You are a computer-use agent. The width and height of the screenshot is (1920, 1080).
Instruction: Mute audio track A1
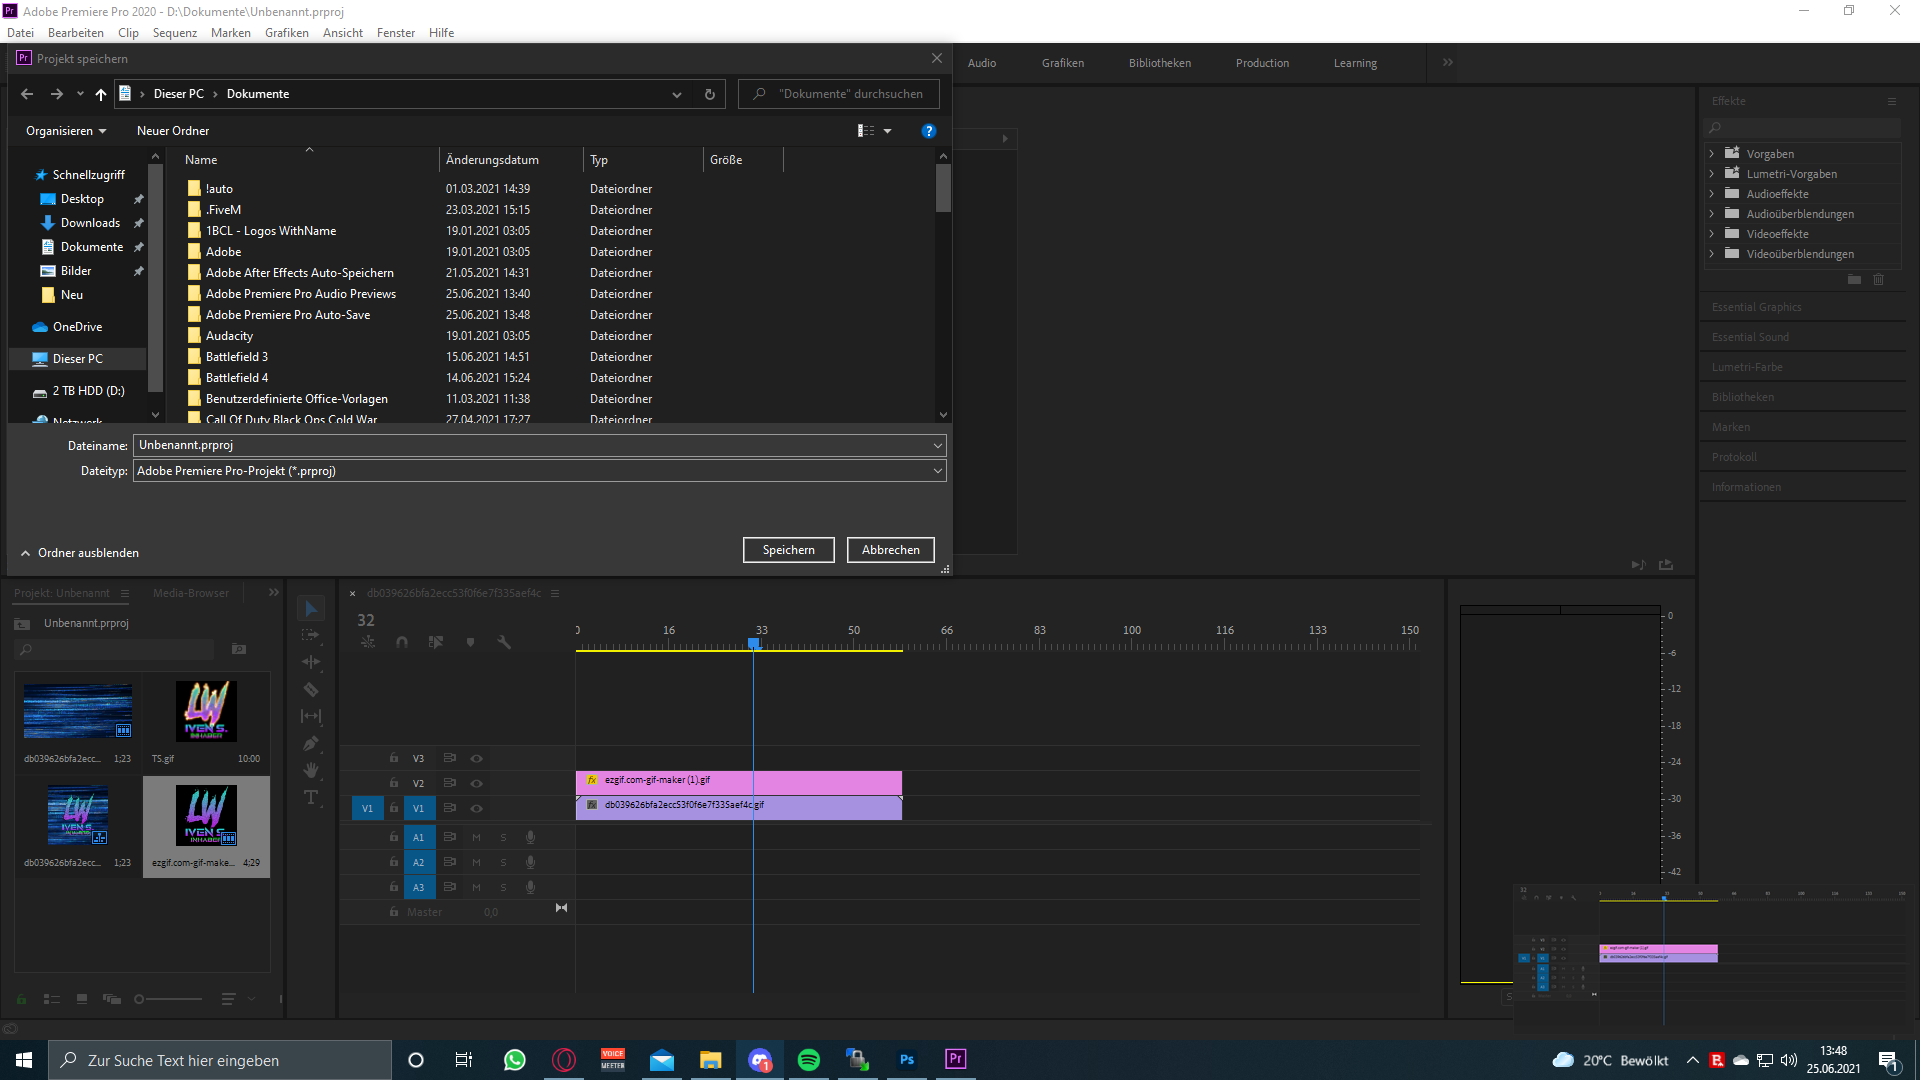pos(477,837)
